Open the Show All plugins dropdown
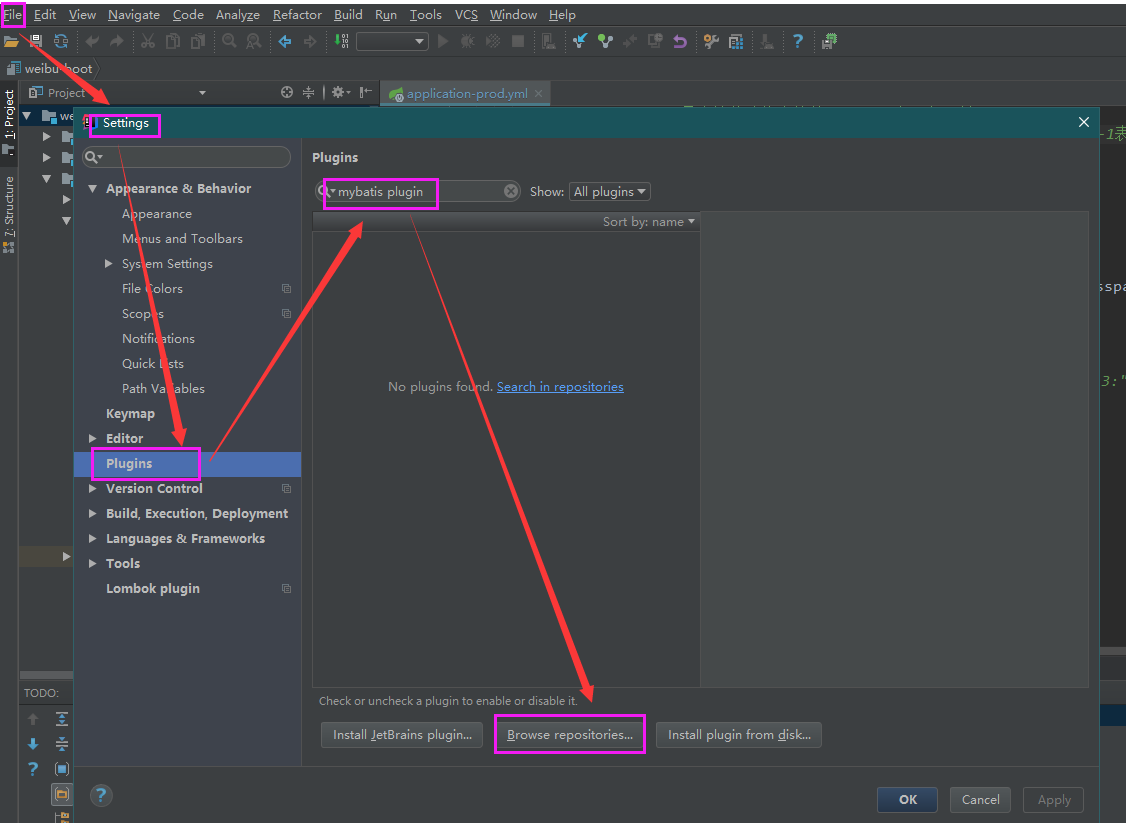Viewport: 1126px width, 823px height. pos(609,191)
